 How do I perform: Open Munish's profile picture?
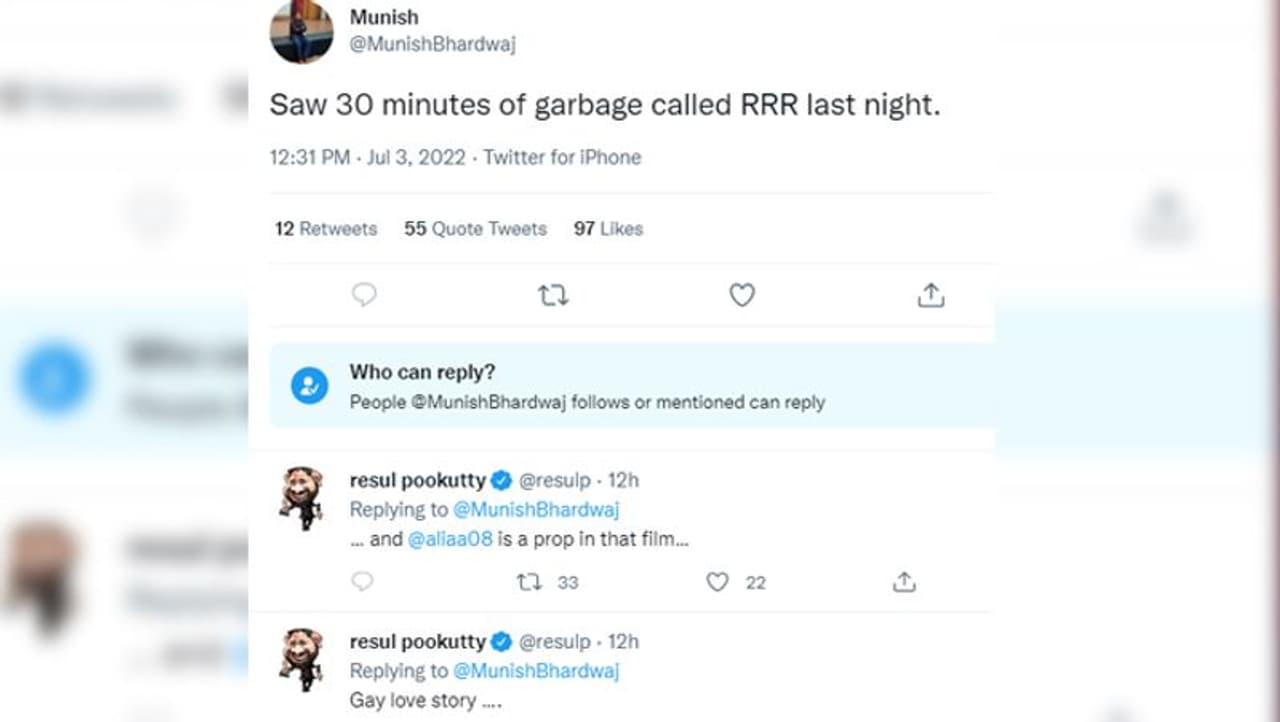pos(301,32)
